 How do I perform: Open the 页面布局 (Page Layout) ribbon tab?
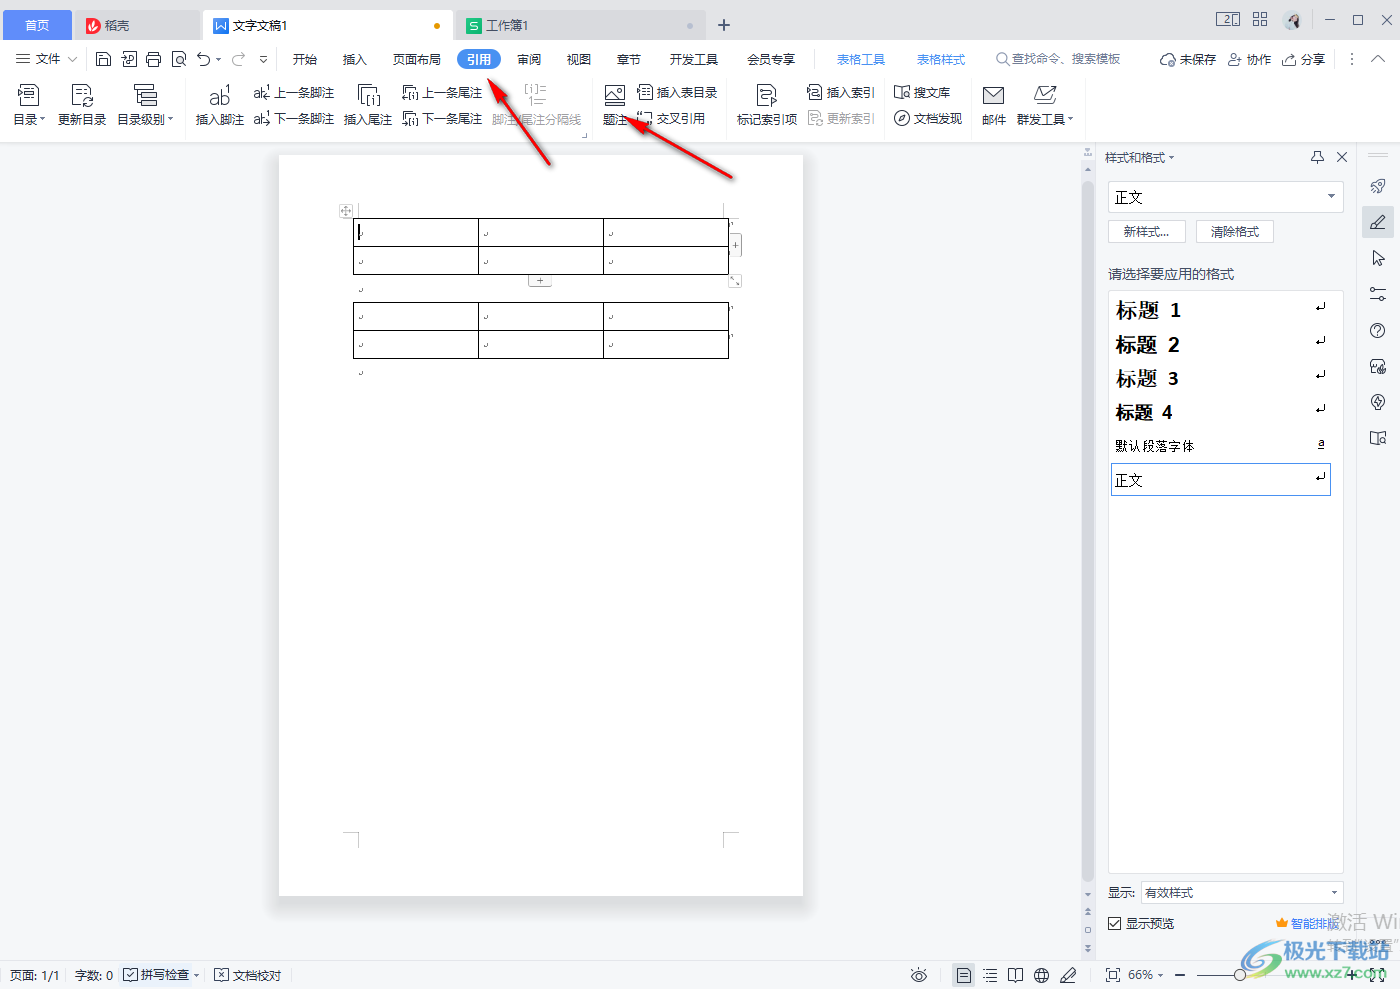[417, 59]
